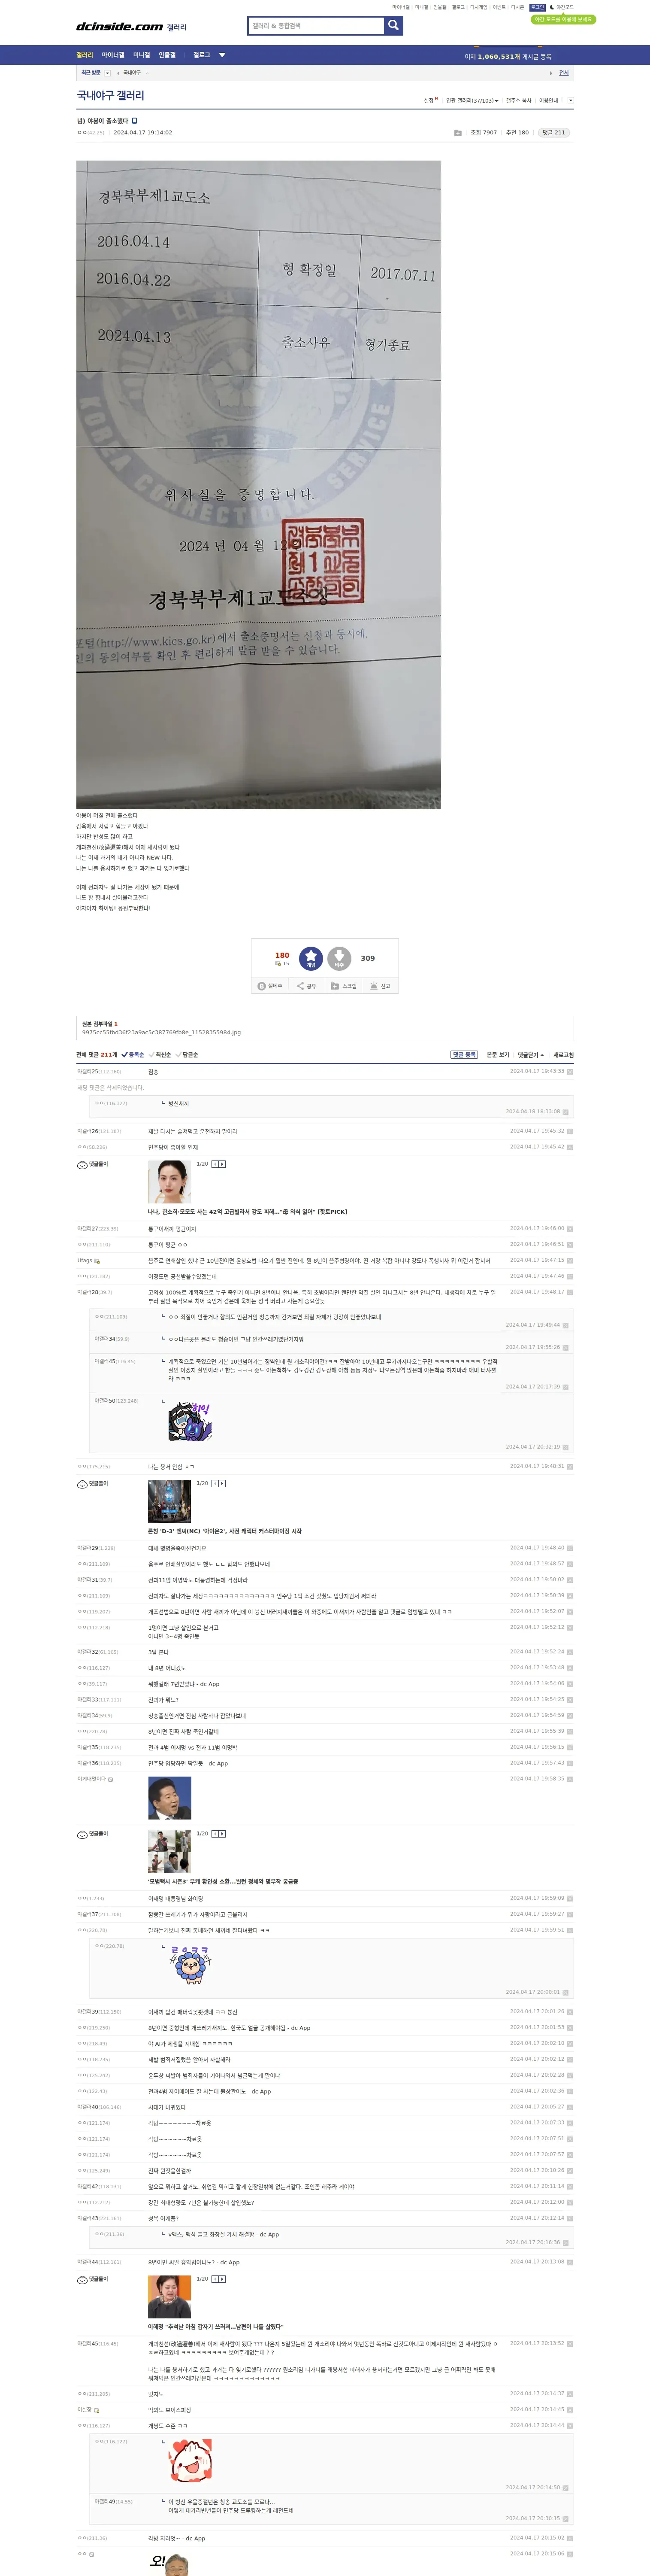Click nickname 여갤러25
The image size is (650, 2576).
coord(88,1071)
